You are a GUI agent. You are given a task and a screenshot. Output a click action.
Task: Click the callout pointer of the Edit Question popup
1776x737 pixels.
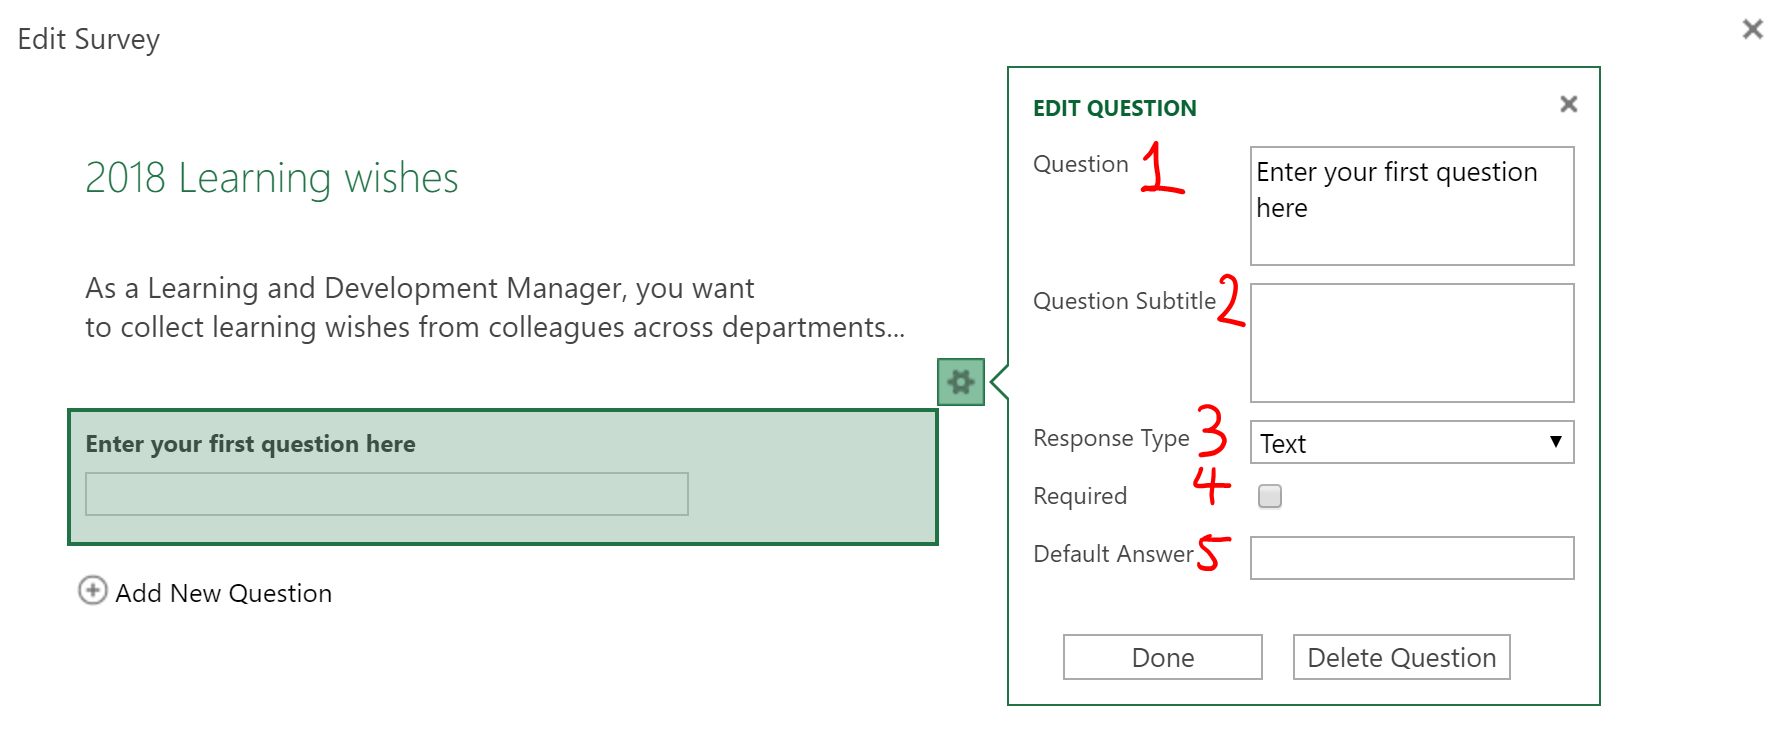pos(997,382)
